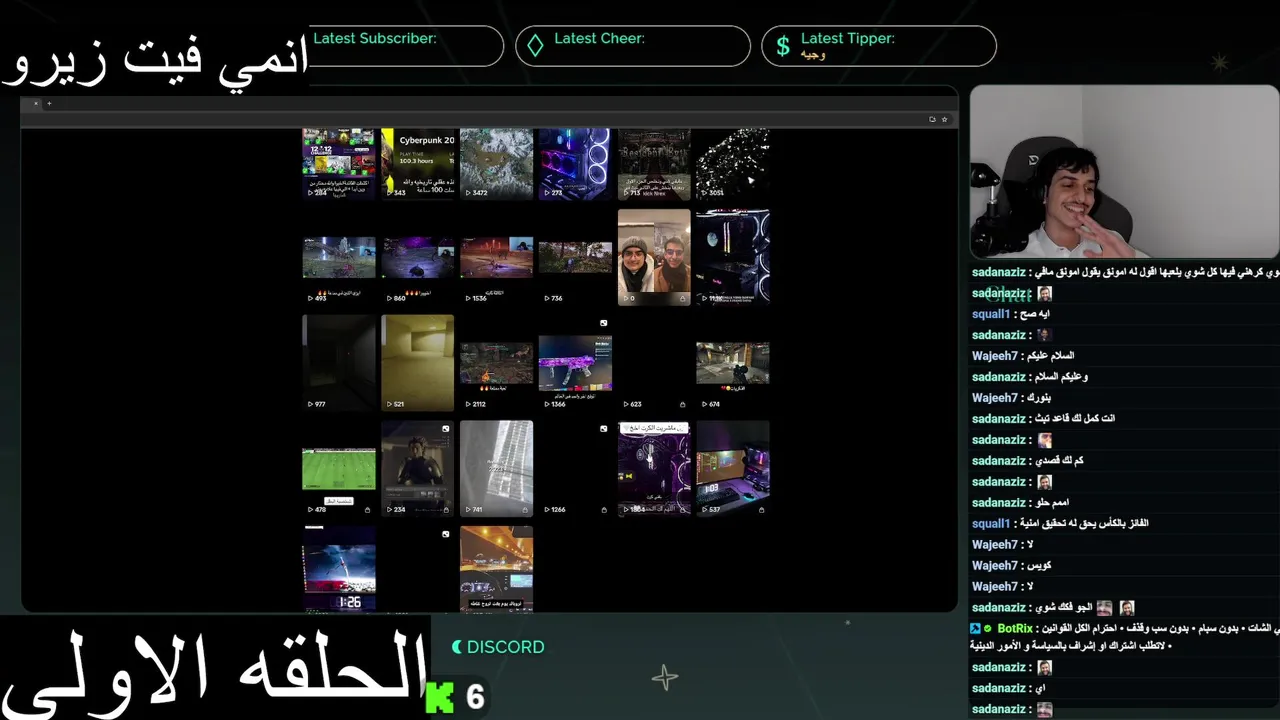Click sadanaziz beside the 'اممم حلو' message
Viewport: 1280px width, 720px height.
click(x=999, y=503)
